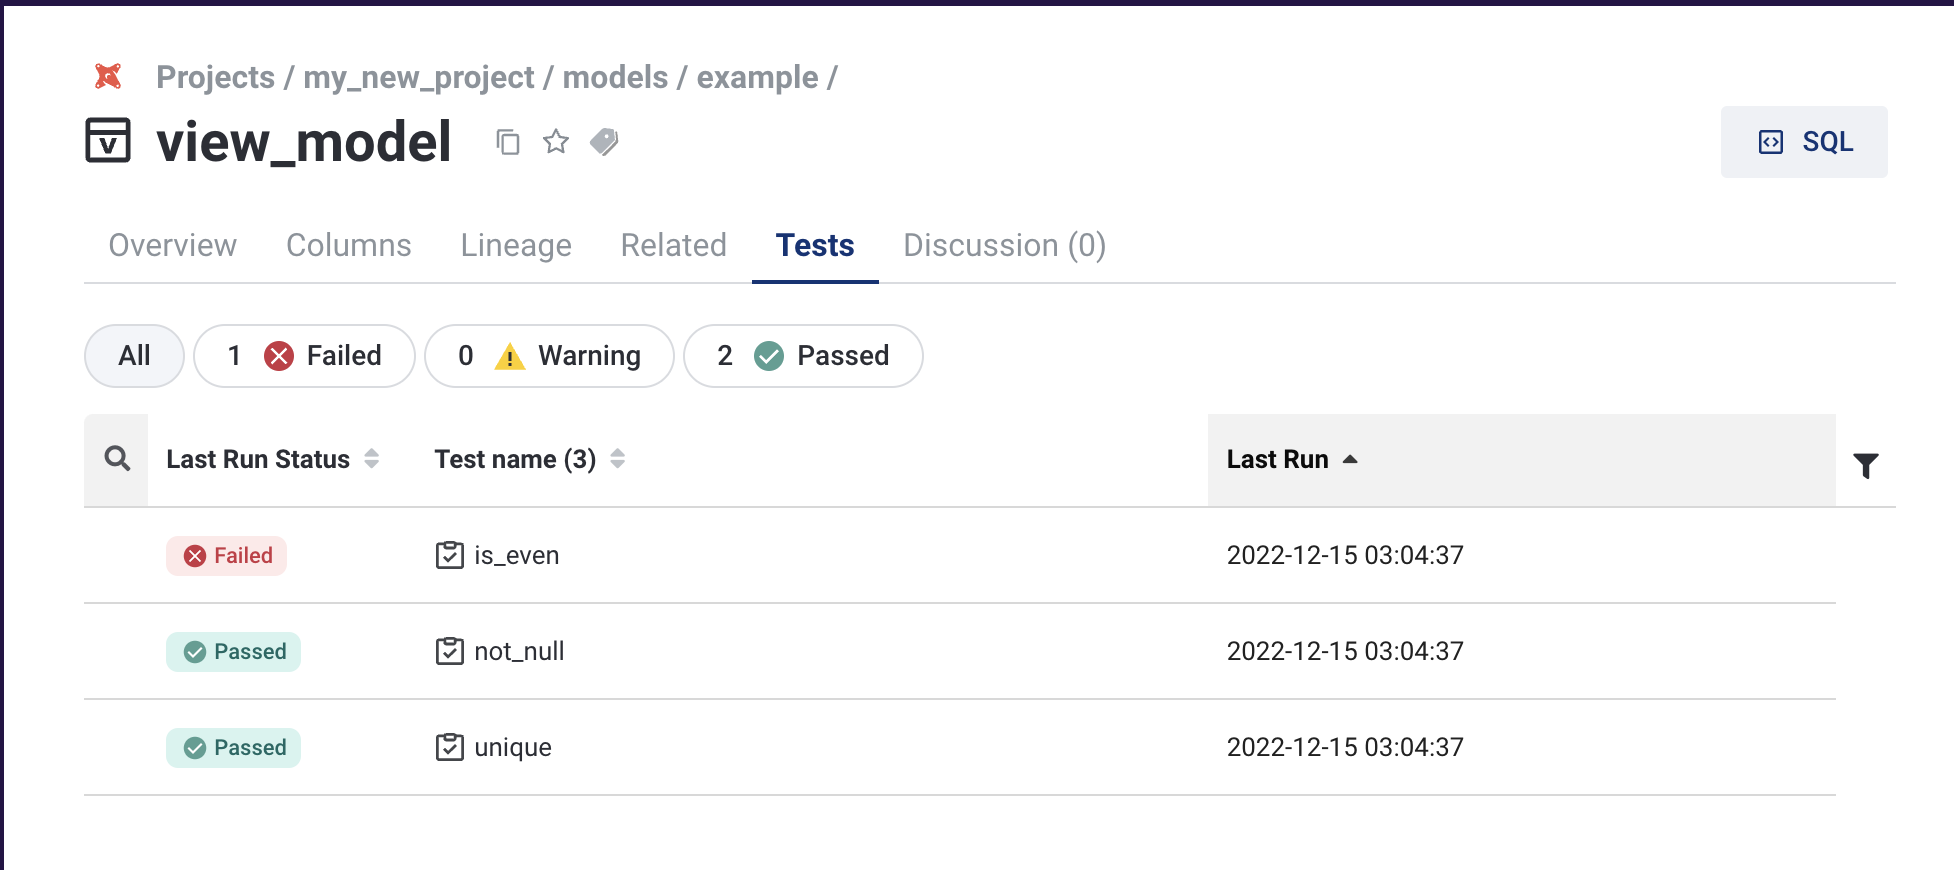
Task: Click the unique test icon
Action: point(450,747)
